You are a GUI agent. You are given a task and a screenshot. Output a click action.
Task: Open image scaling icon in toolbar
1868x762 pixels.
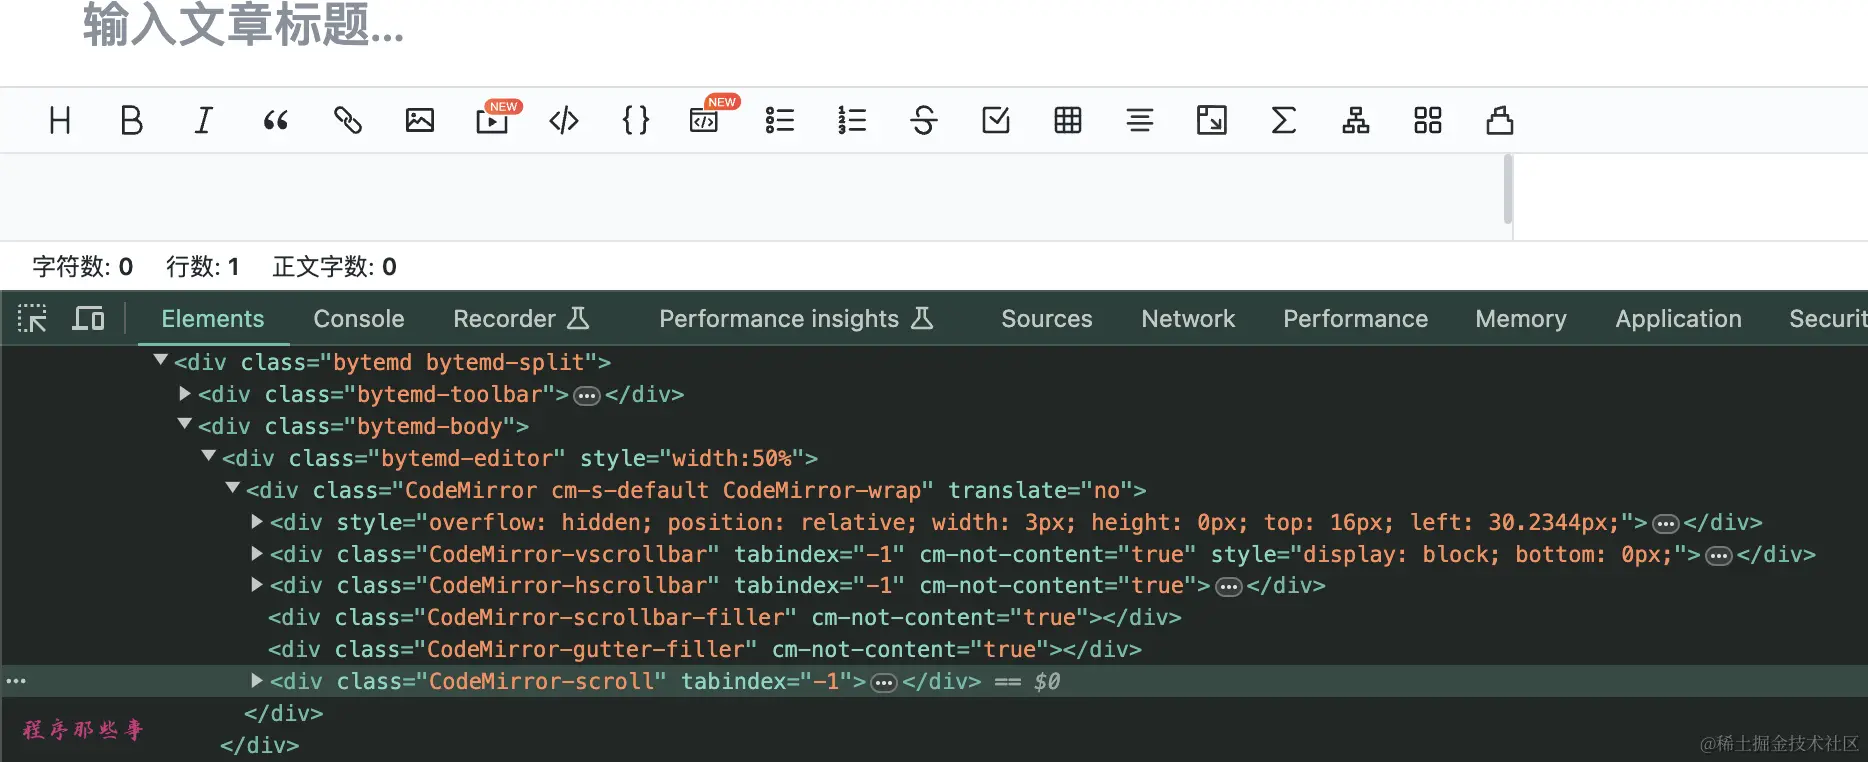pos(1212,121)
